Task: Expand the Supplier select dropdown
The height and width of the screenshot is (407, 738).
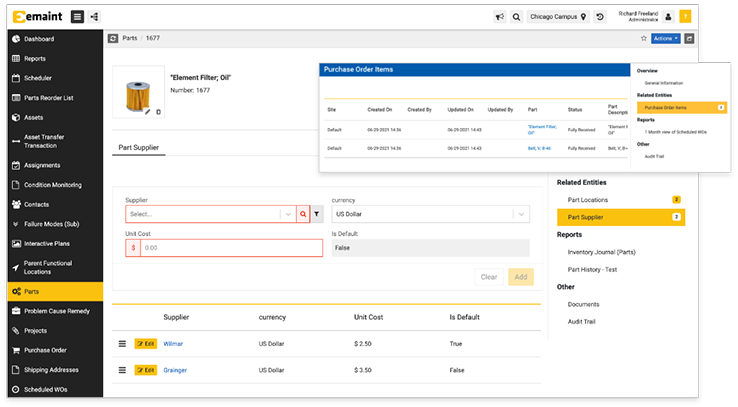Action: 288,214
